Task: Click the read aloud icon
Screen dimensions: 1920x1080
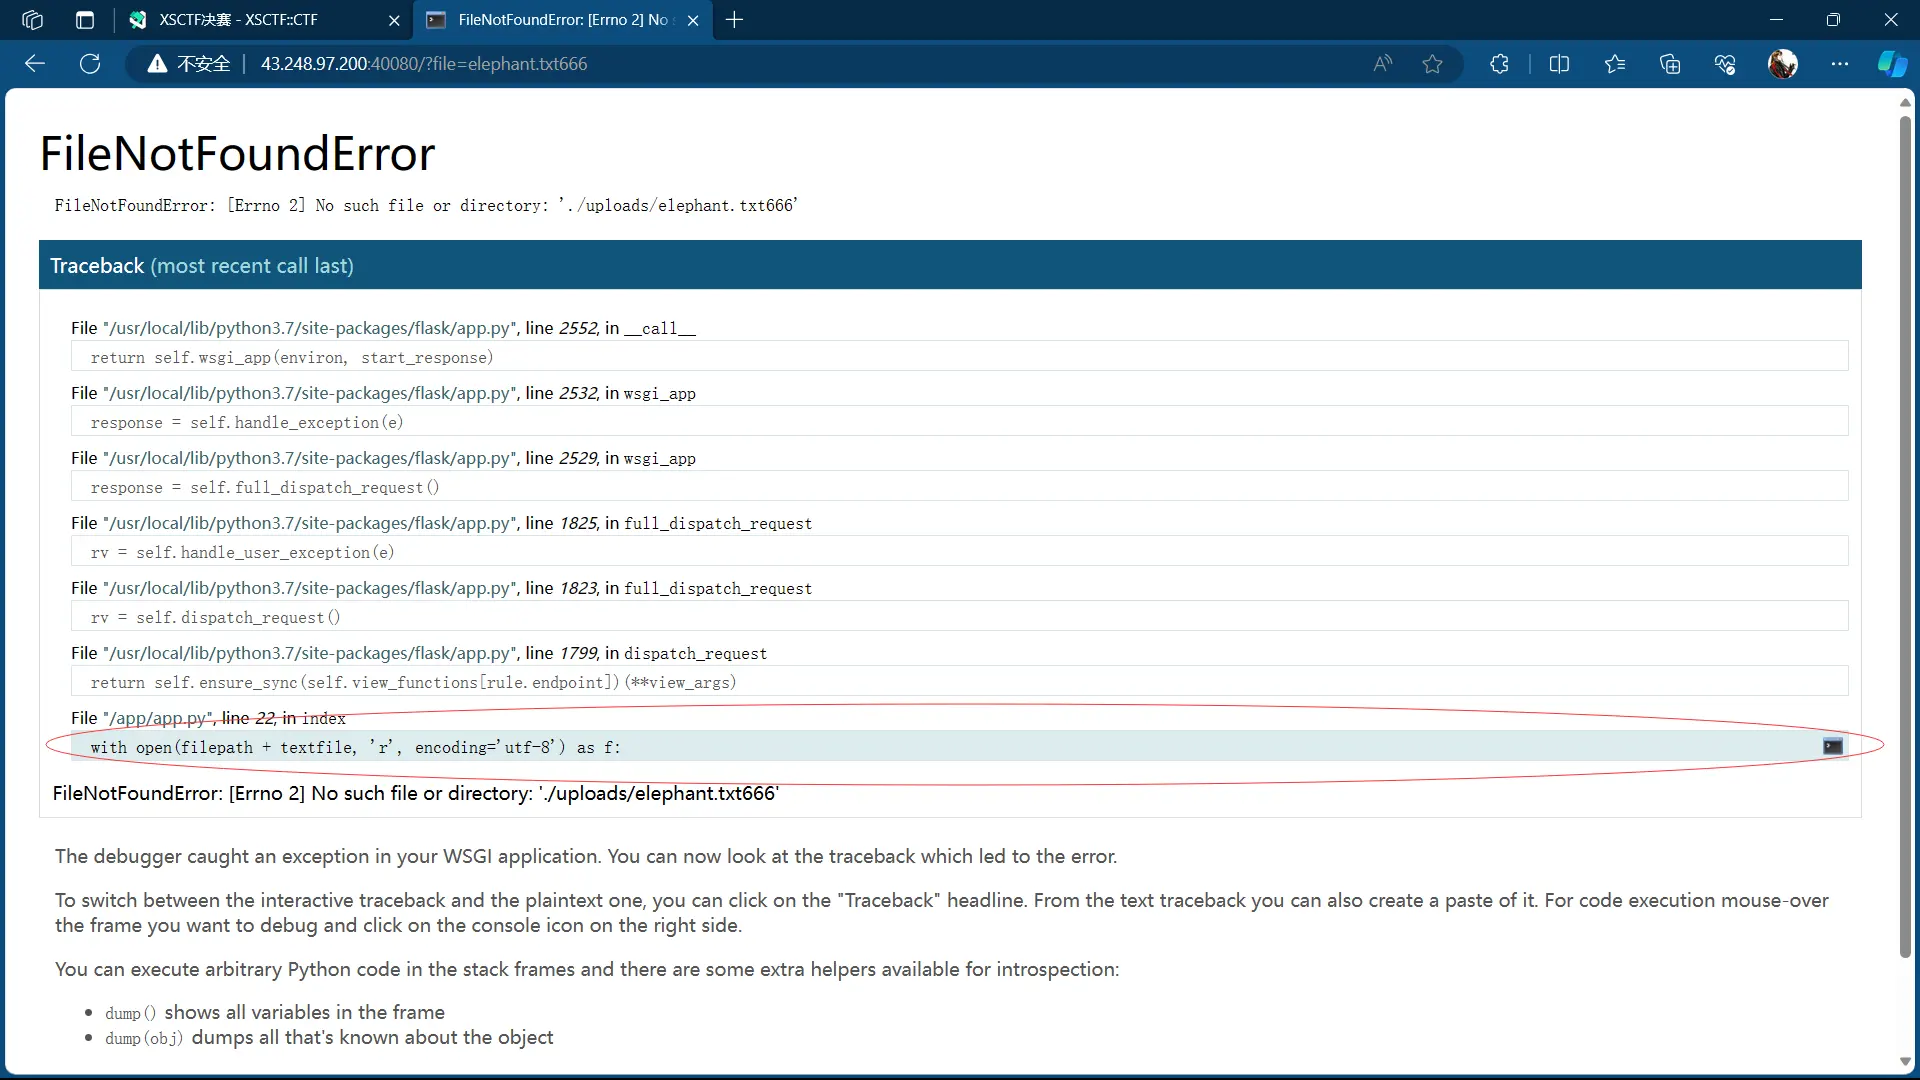Action: [1382, 64]
